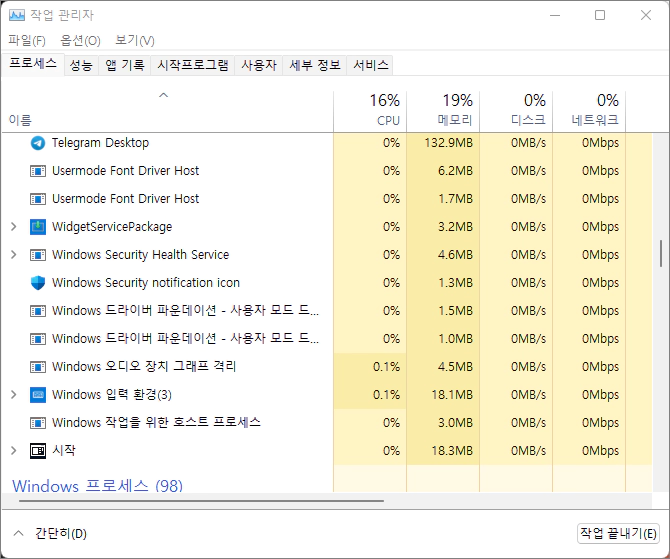Select the 시작 process name
Viewport: 670px width, 559px height.
point(64,450)
